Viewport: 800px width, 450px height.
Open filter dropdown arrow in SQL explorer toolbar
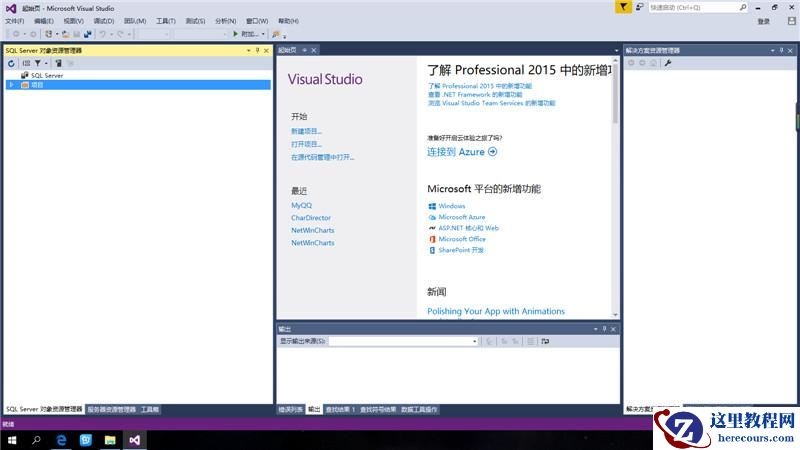point(46,63)
